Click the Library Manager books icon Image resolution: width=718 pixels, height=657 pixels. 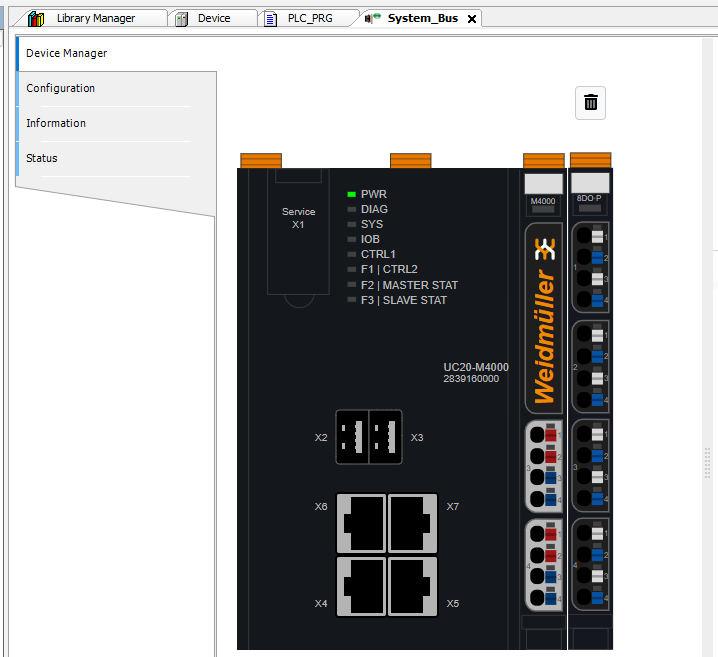click(x=36, y=19)
